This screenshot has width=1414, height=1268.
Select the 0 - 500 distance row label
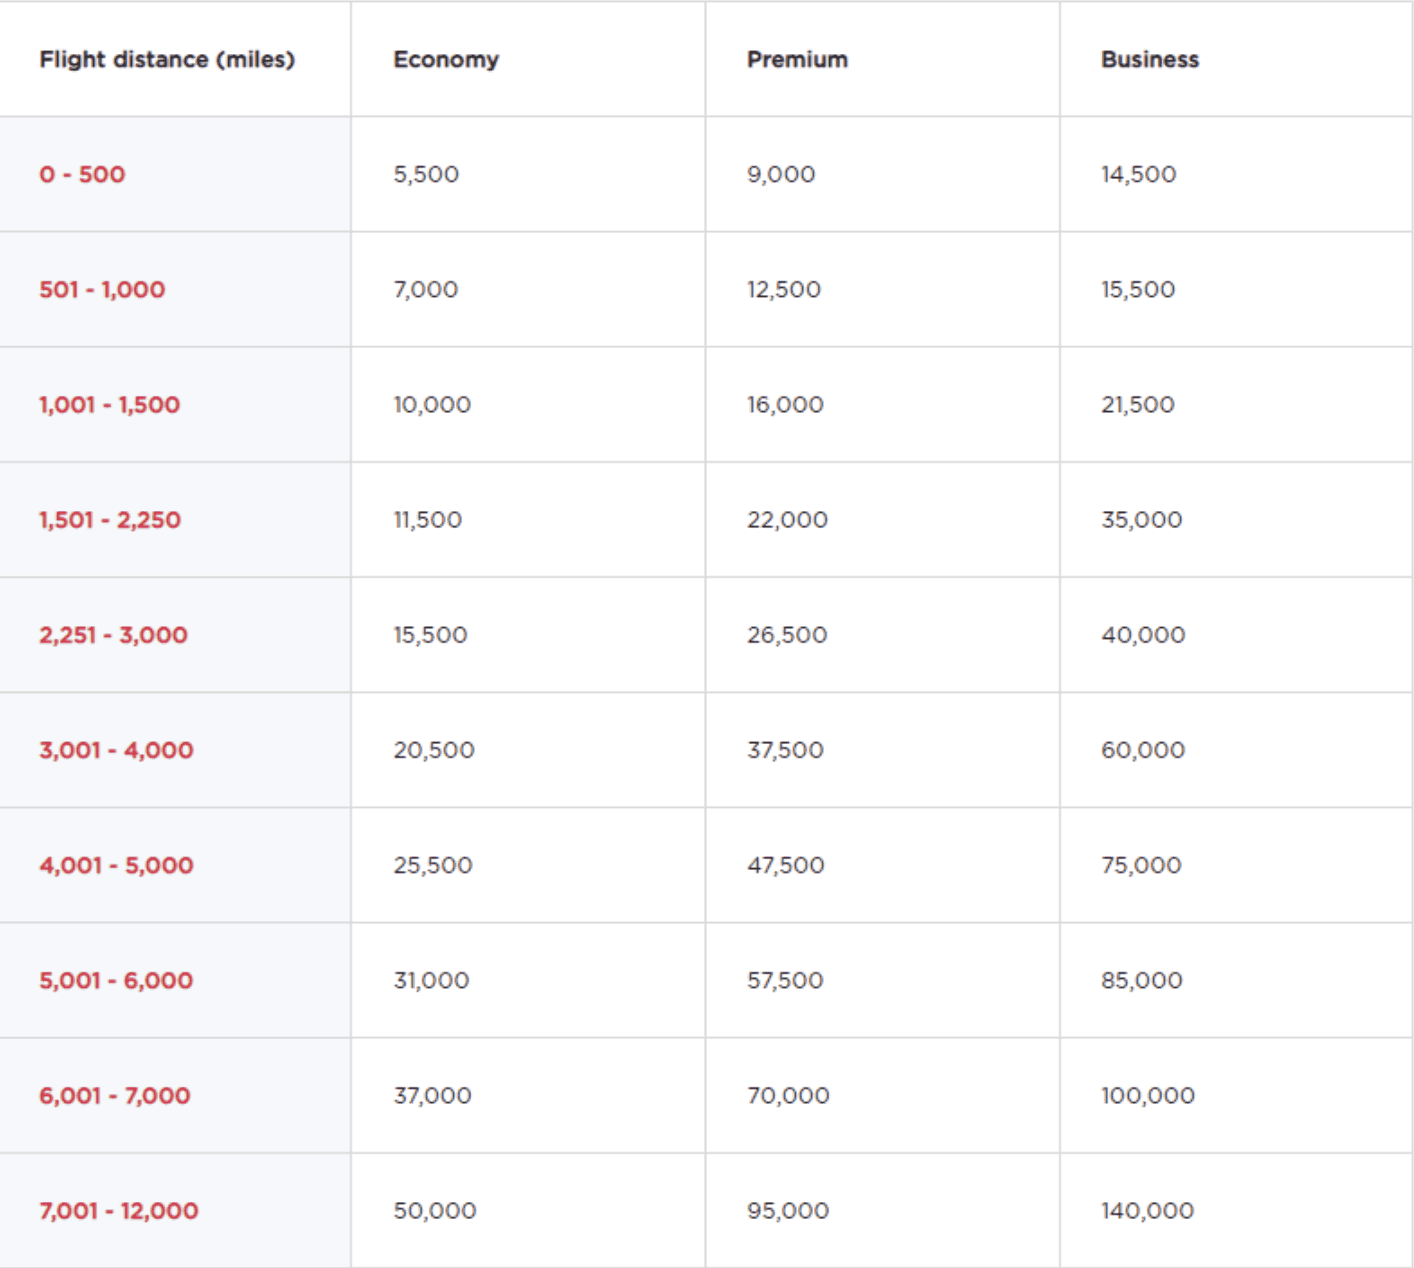pos(82,174)
